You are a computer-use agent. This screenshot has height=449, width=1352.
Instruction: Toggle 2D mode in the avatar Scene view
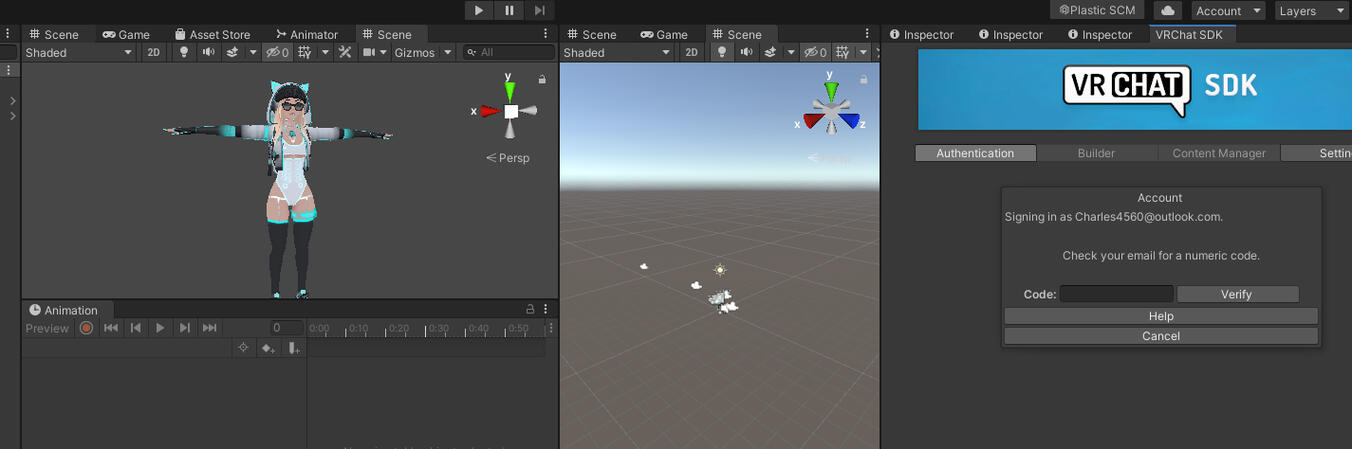[153, 52]
